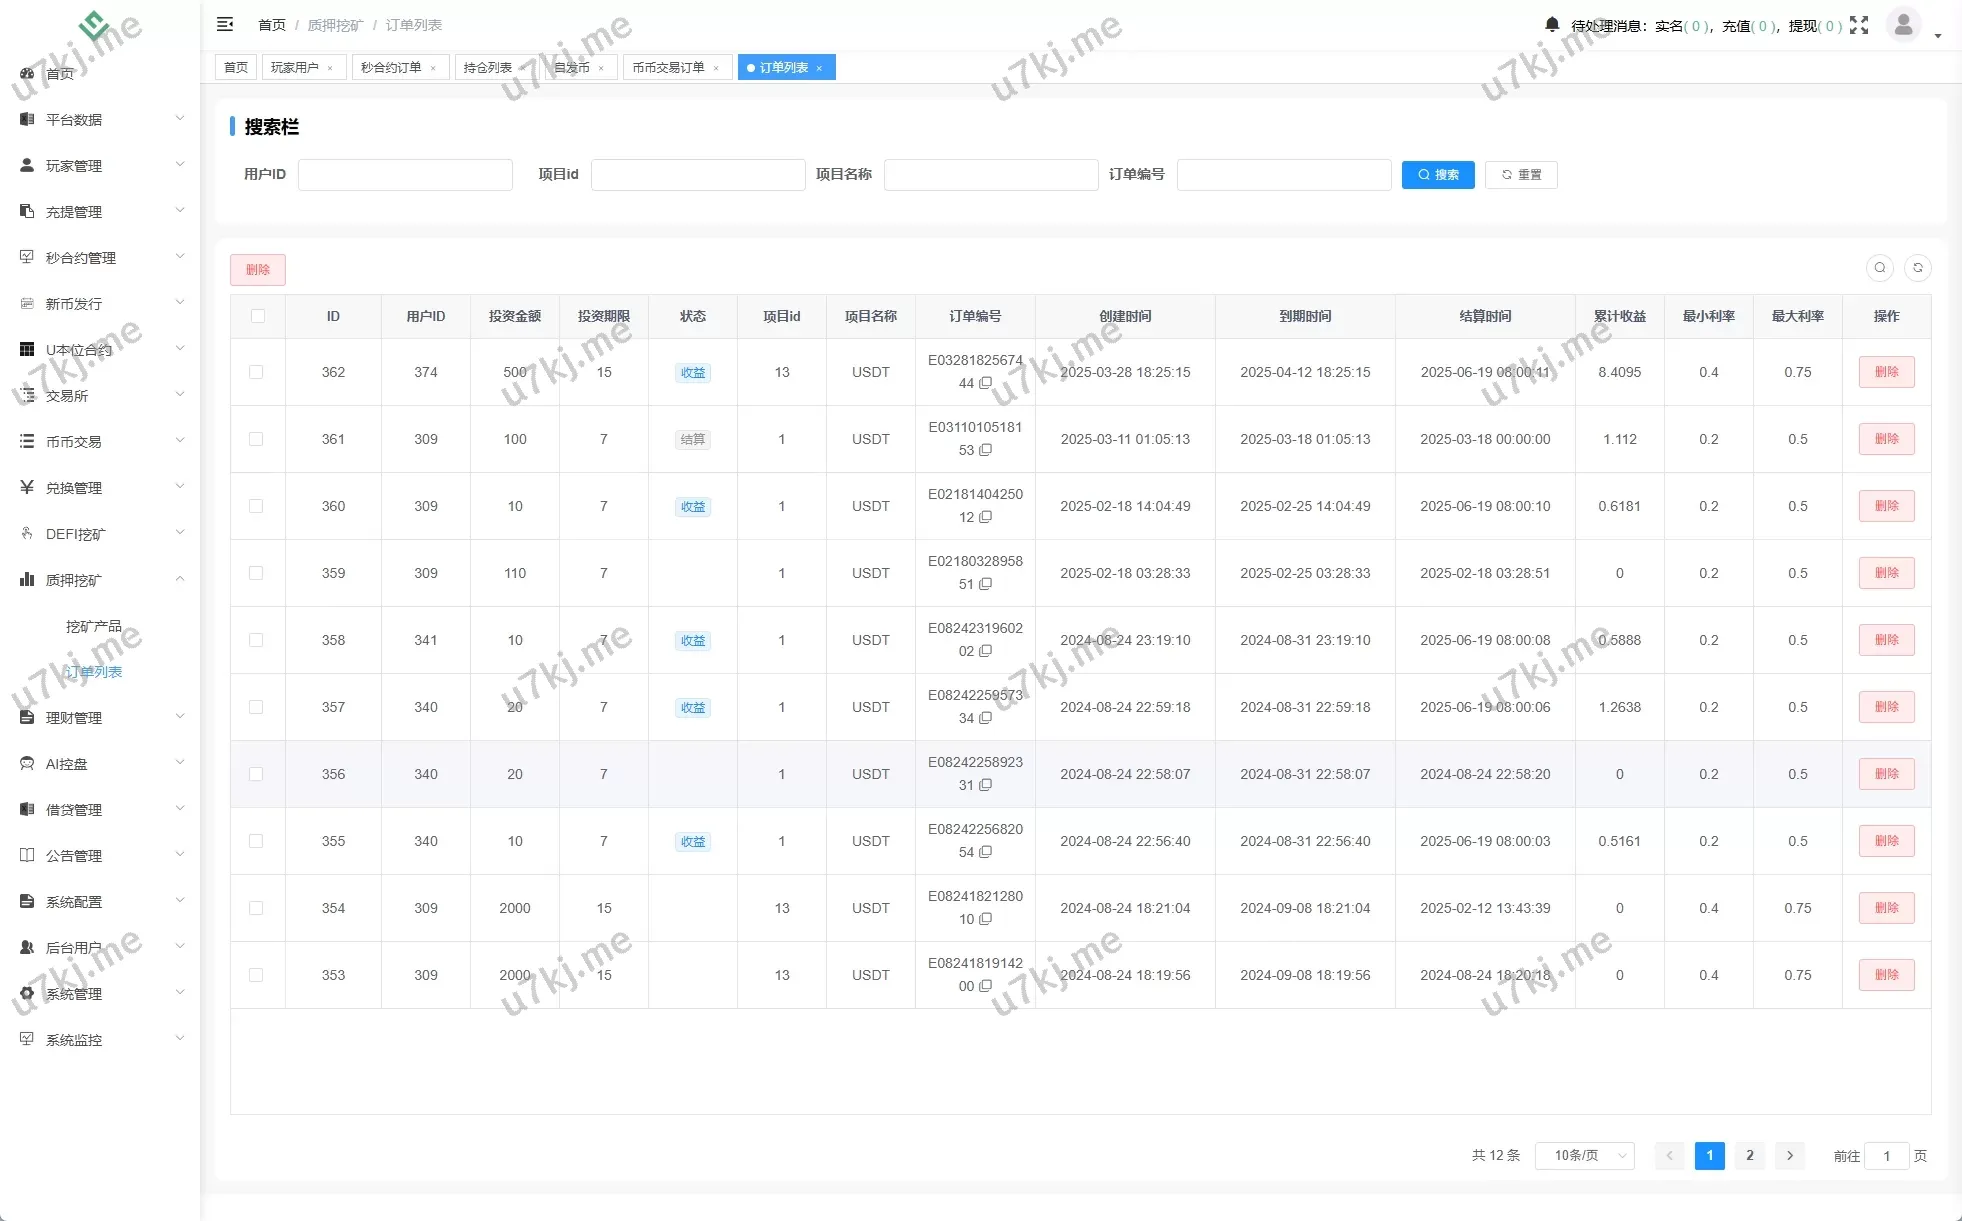The image size is (1962, 1221).
Task: Click the blue 搜索 button
Action: pyautogui.click(x=1437, y=175)
